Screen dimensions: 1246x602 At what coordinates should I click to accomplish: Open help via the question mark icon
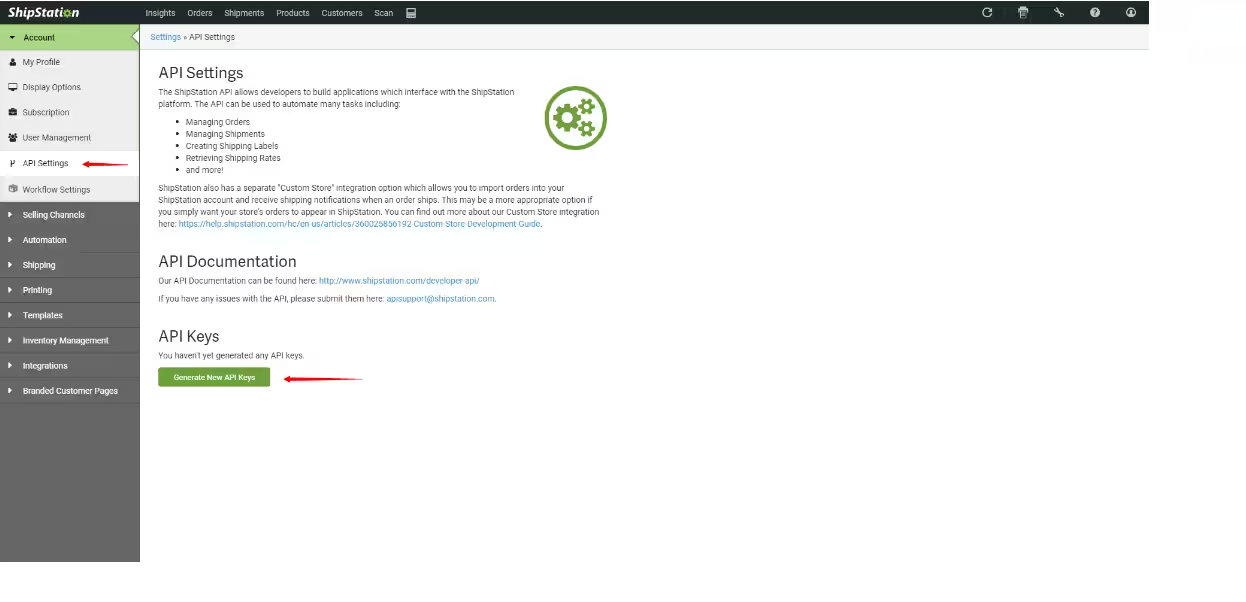[x=1095, y=13]
